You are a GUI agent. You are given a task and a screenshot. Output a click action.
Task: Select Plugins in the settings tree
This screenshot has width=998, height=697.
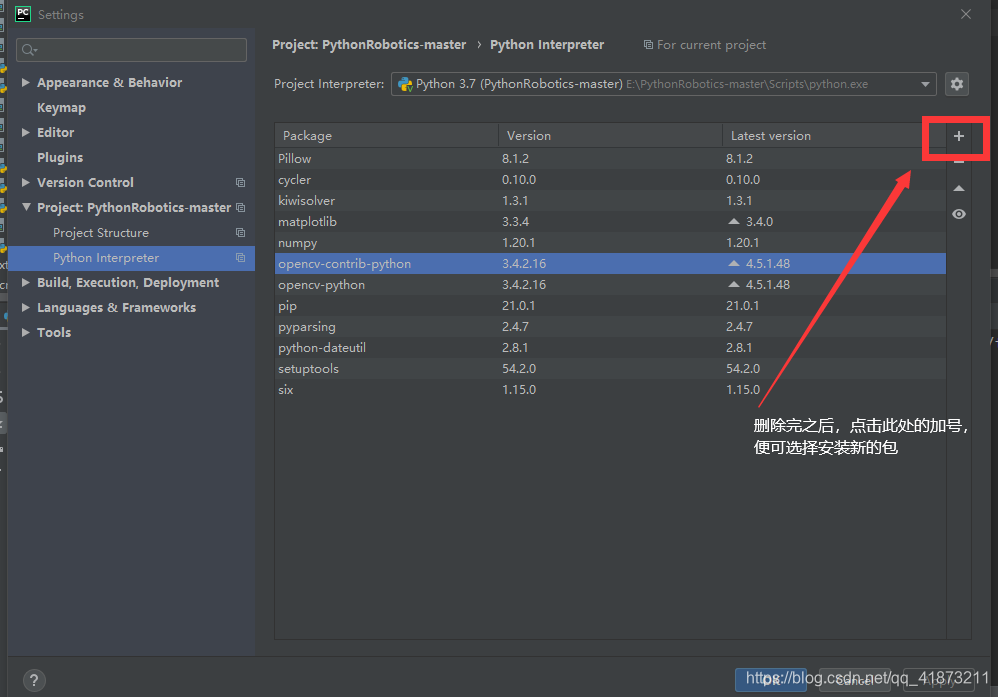click(x=60, y=157)
